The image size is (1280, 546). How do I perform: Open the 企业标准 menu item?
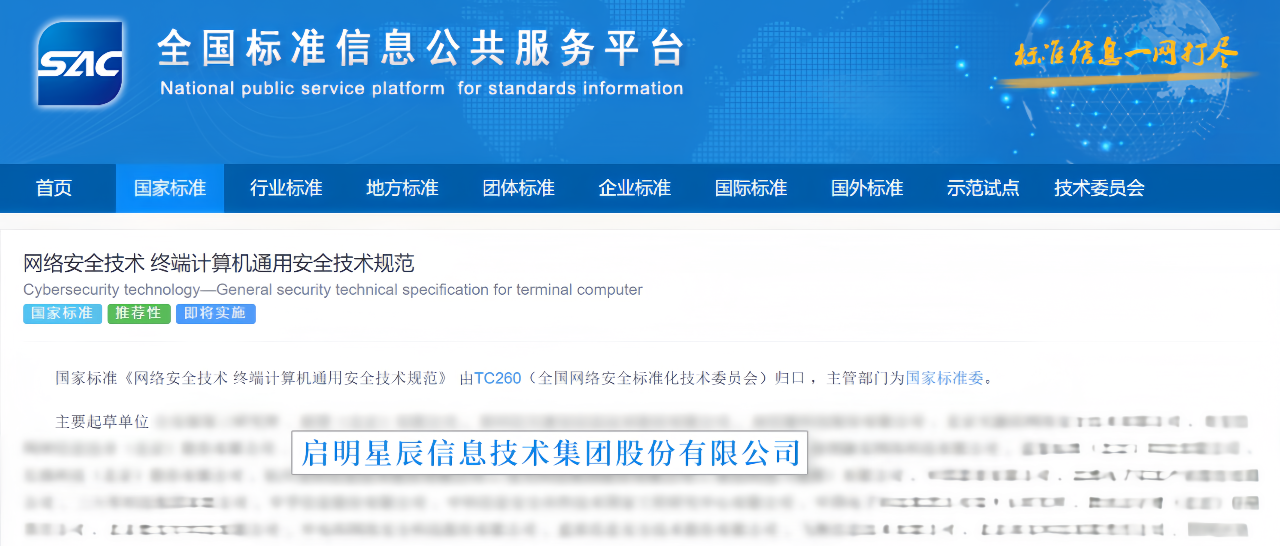pos(634,188)
